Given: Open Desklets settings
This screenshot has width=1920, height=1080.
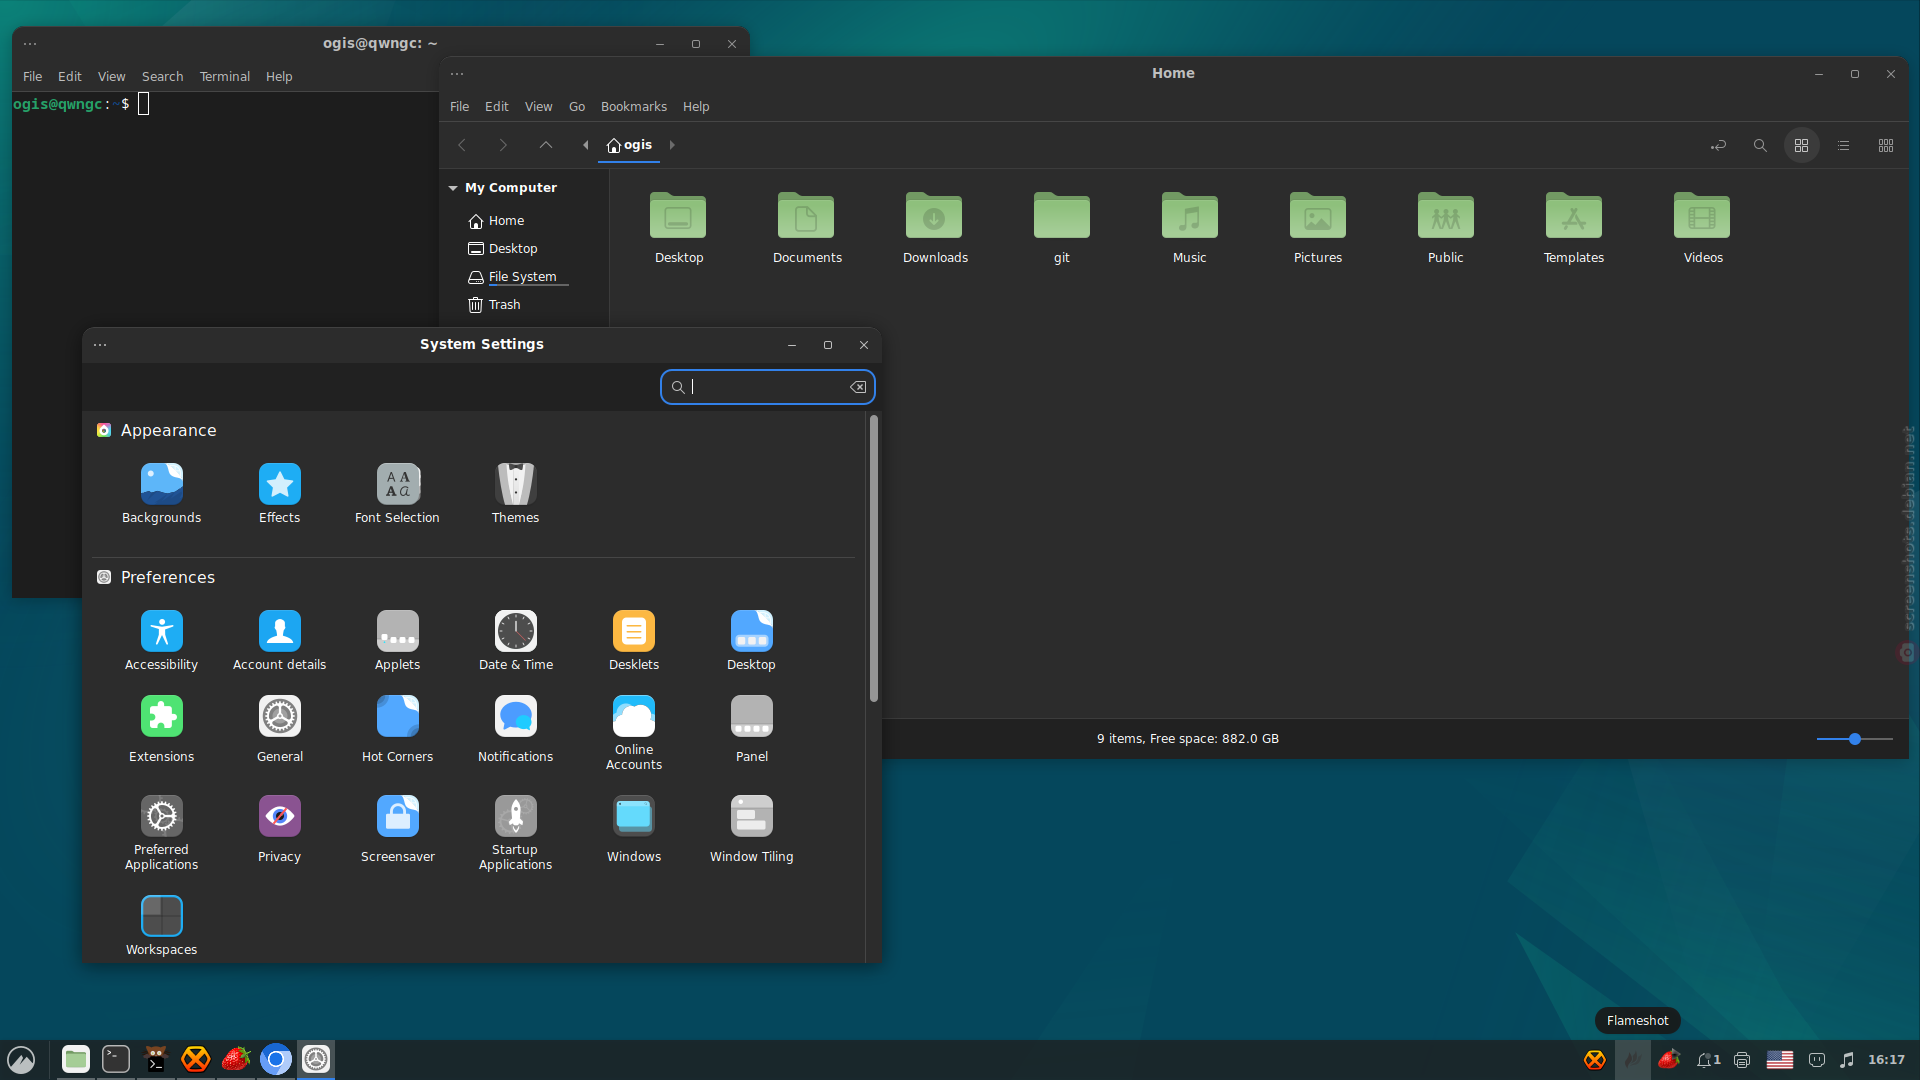Looking at the screenshot, I should [633, 641].
